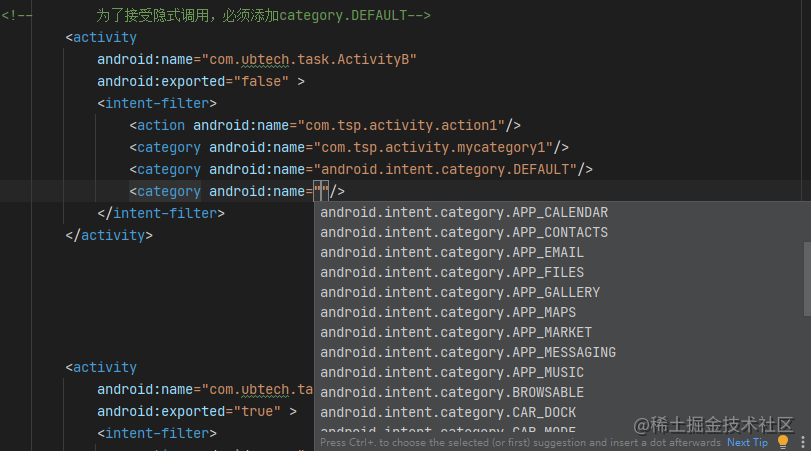Screen dimensions: 811x451
Task: Choose android.intent.category.APP_GALLERY suggestion
Action: pos(563,293)
